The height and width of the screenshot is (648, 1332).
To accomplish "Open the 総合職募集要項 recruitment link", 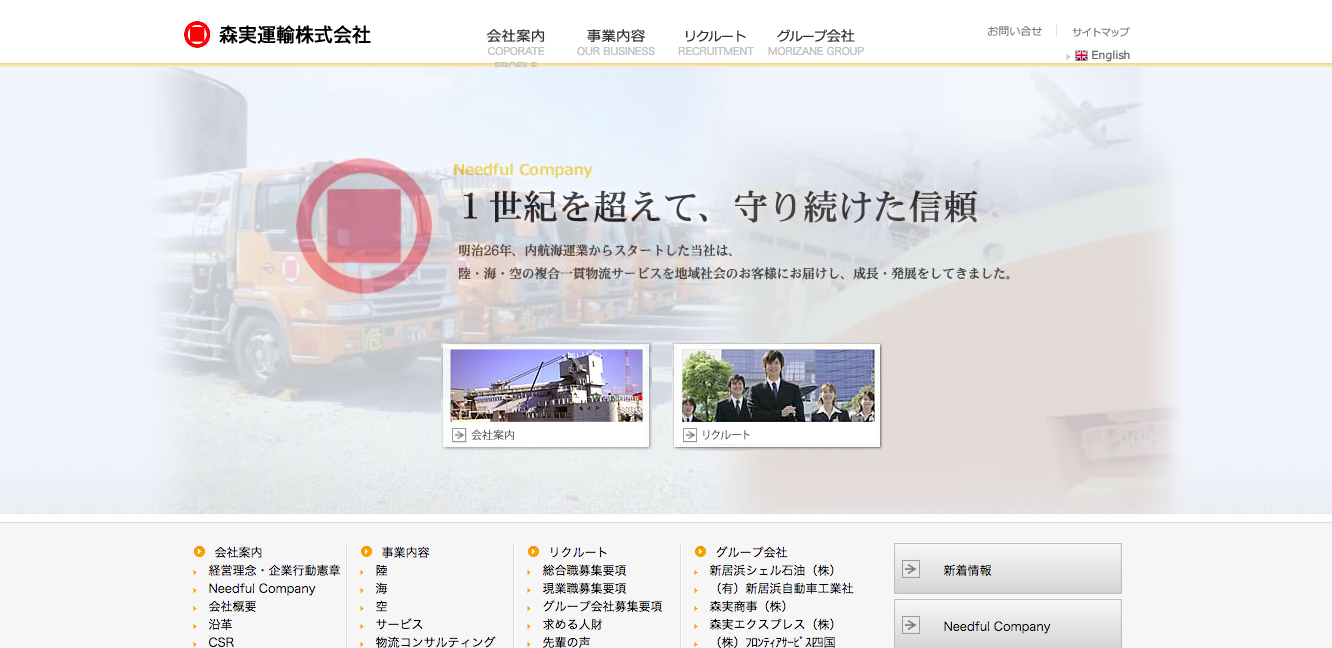I will point(585,570).
